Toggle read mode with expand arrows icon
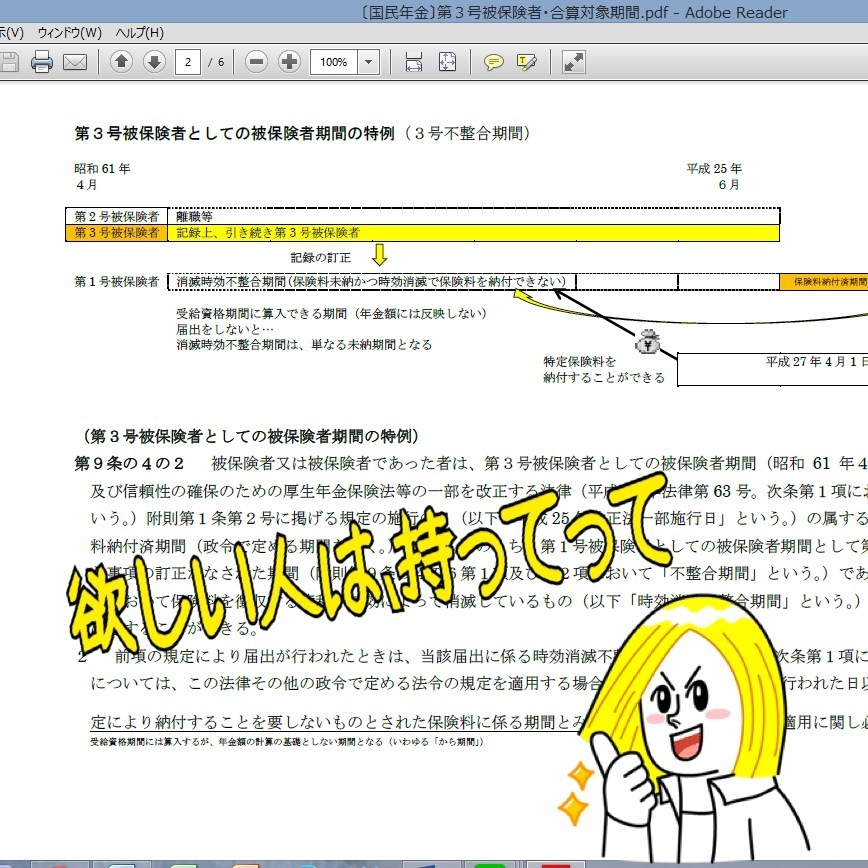Image resolution: width=868 pixels, height=868 pixels. [x=574, y=61]
